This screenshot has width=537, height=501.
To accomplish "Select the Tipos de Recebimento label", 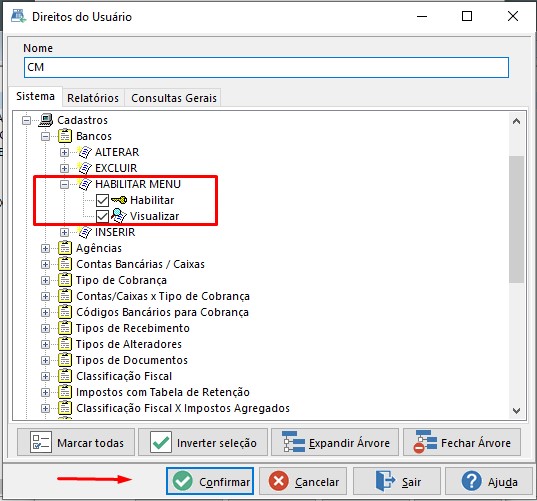I will click(133, 328).
